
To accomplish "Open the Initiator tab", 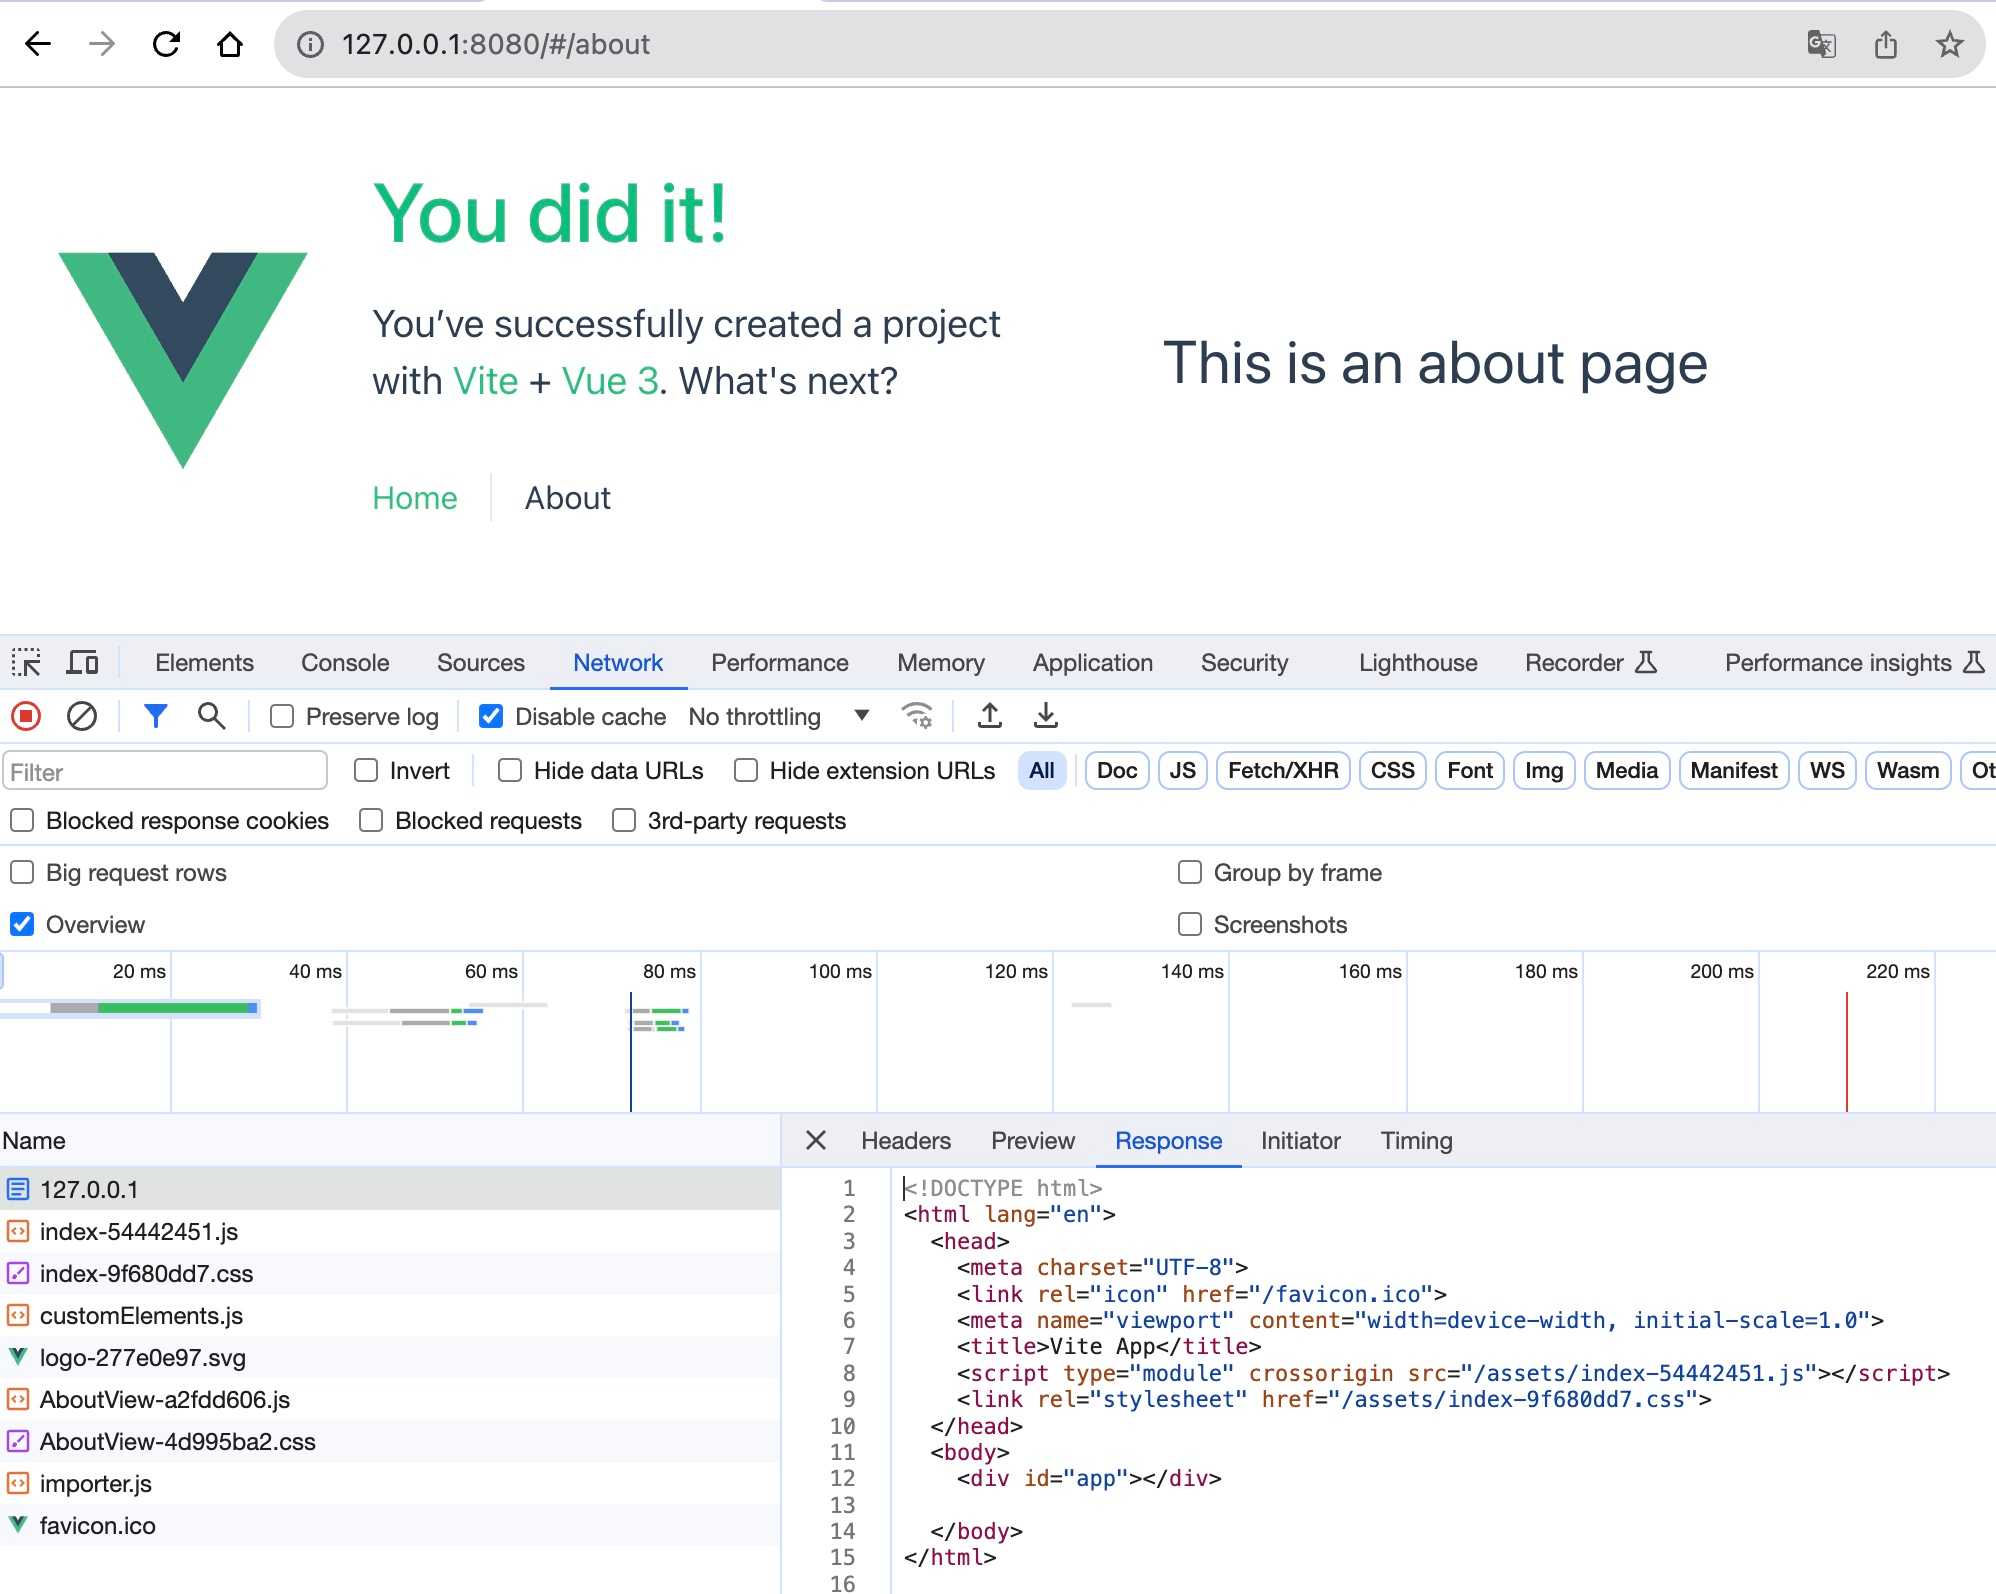I will 1300,1140.
